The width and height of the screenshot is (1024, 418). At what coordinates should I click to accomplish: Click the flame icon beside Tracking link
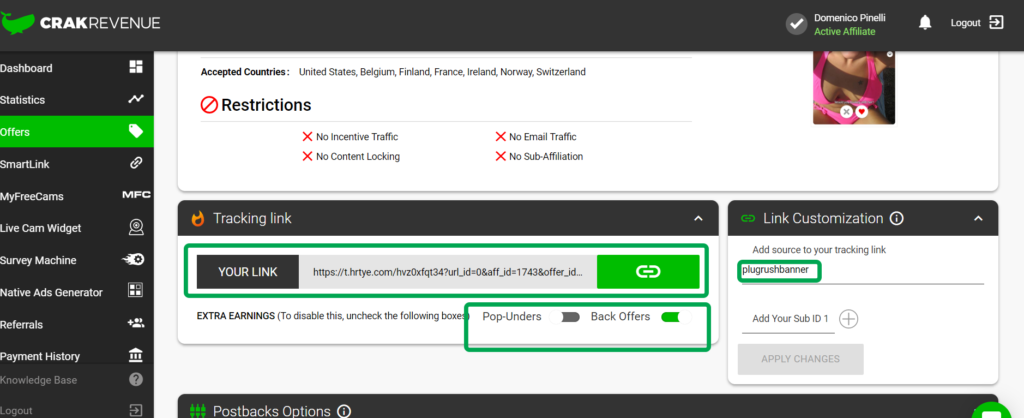tap(198, 218)
